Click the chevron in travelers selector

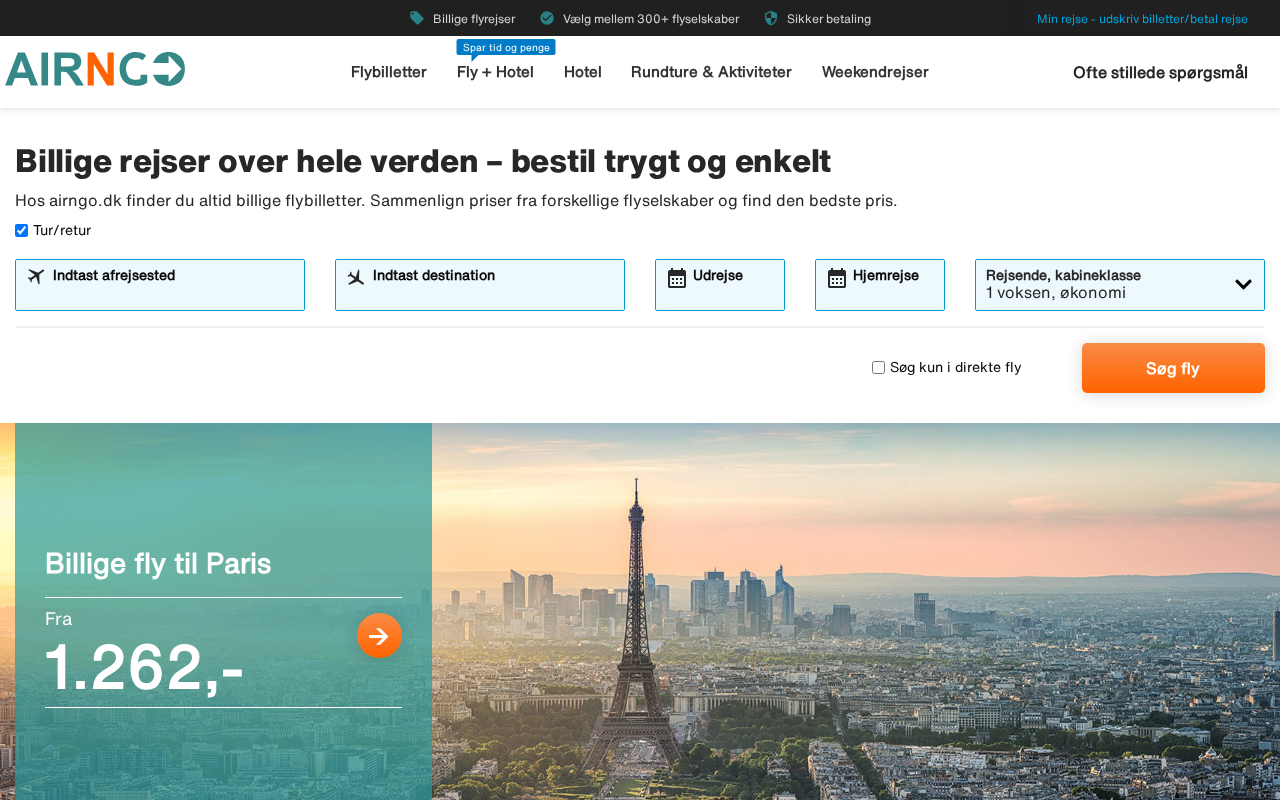tap(1243, 284)
